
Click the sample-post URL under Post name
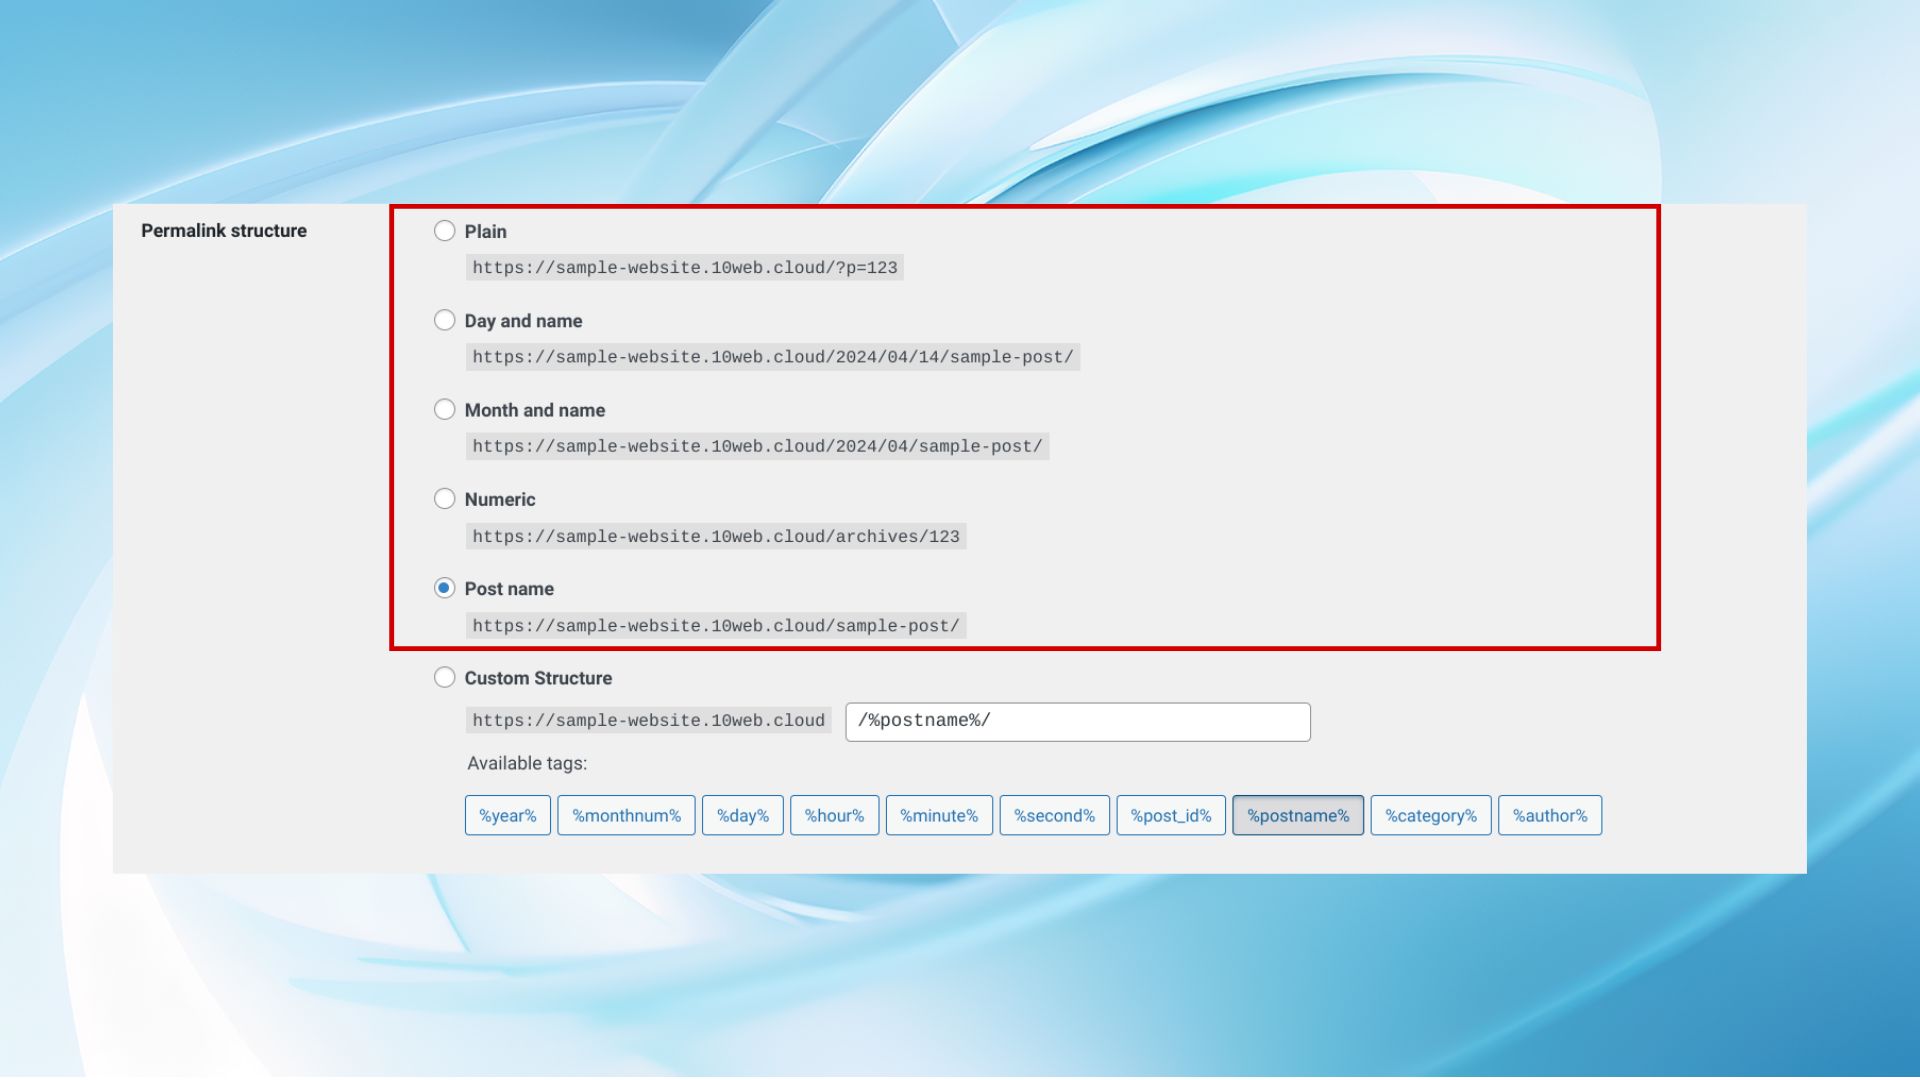coord(714,626)
